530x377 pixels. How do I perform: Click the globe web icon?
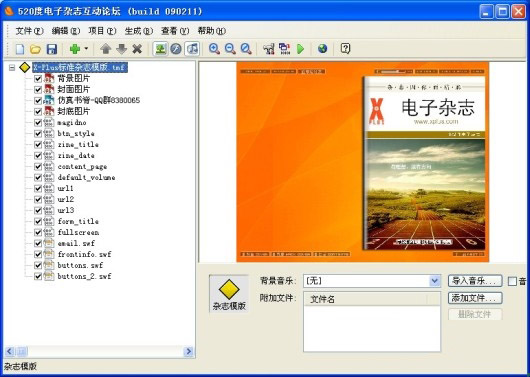tap(322, 49)
